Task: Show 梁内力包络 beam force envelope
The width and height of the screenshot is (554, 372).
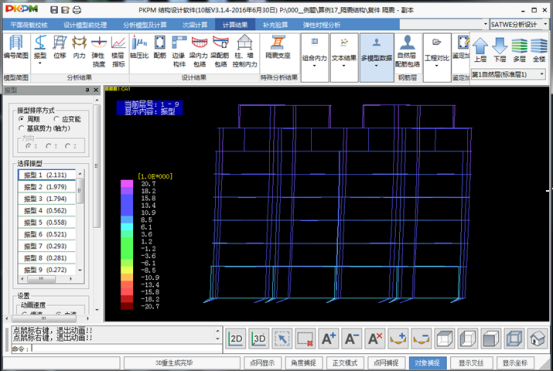Action: click(x=199, y=51)
